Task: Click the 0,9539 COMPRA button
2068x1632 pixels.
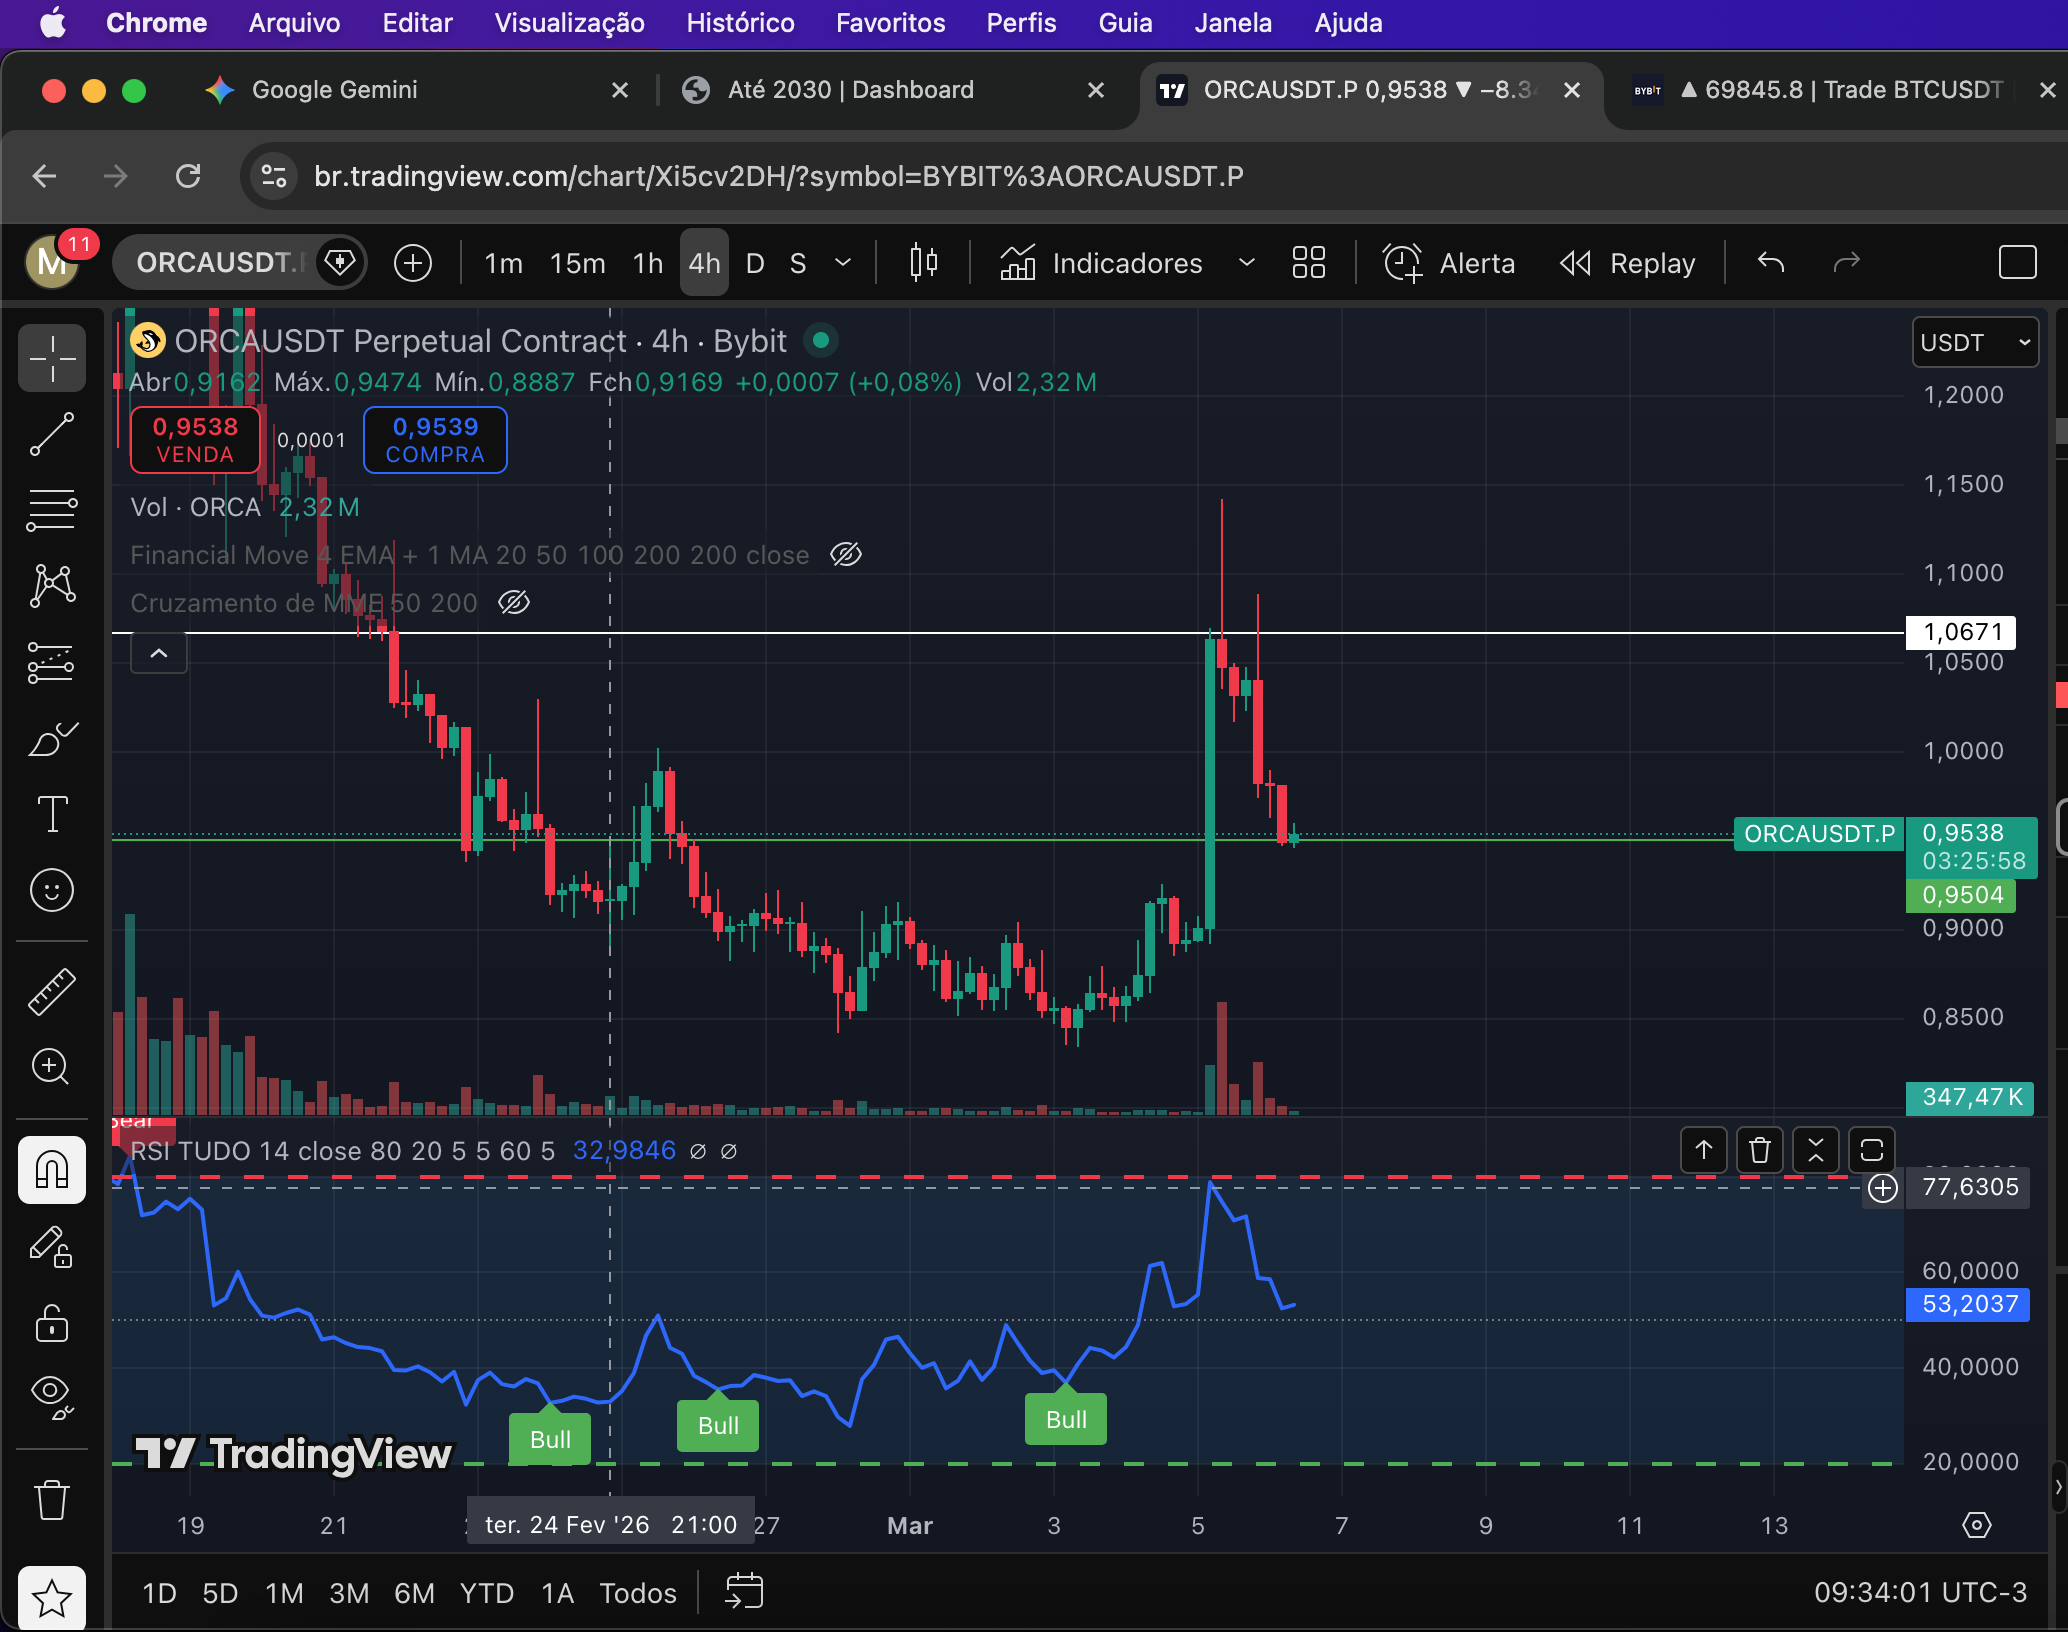Action: (x=435, y=440)
